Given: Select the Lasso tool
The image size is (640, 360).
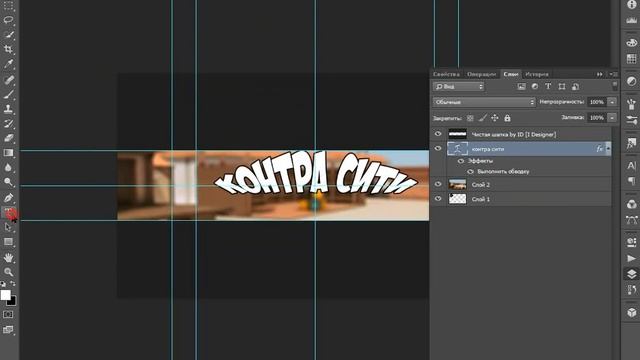Looking at the screenshot, I should pyautogui.click(x=8, y=19).
